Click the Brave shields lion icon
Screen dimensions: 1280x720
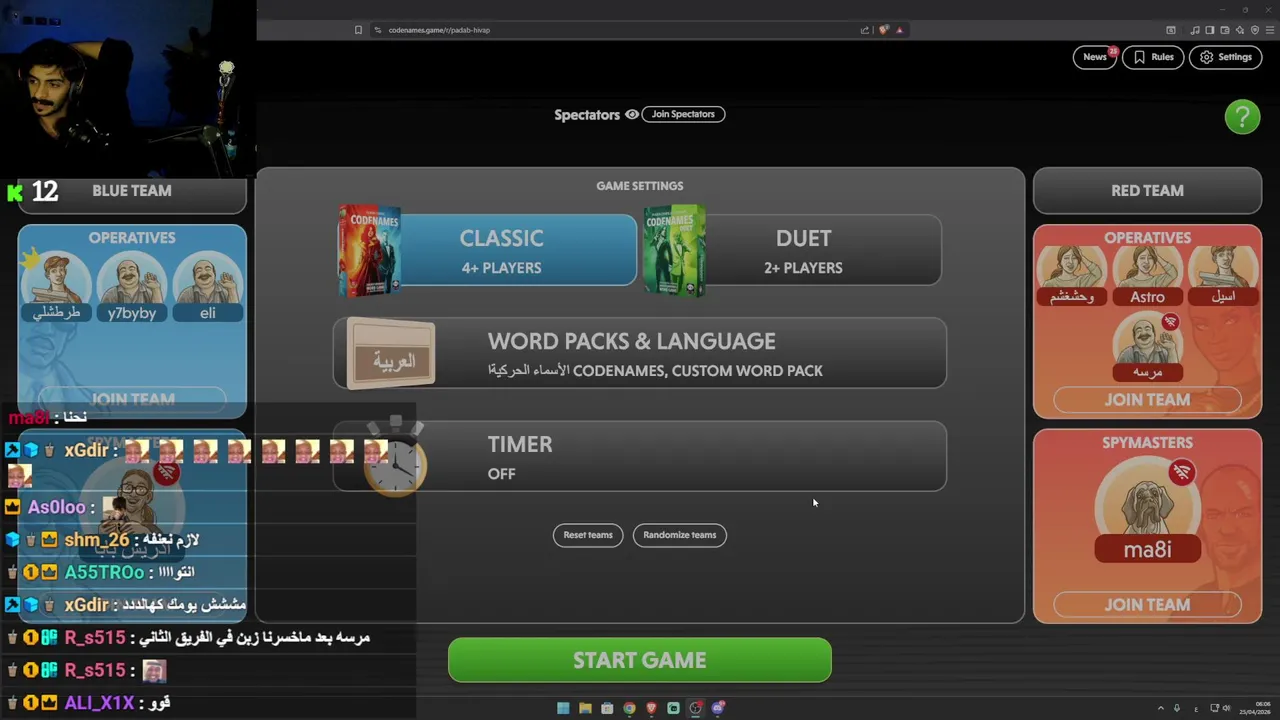pyautogui.click(x=883, y=30)
